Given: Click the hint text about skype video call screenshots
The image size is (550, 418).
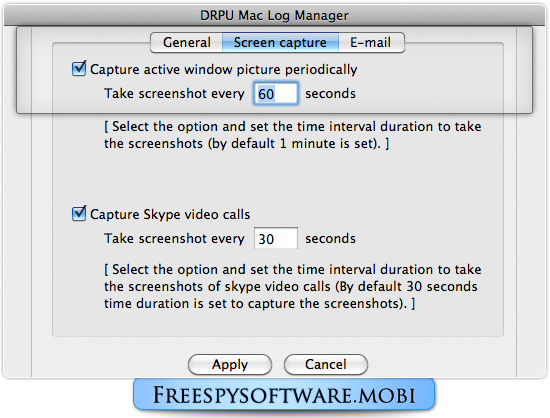Looking at the screenshot, I should [293, 286].
